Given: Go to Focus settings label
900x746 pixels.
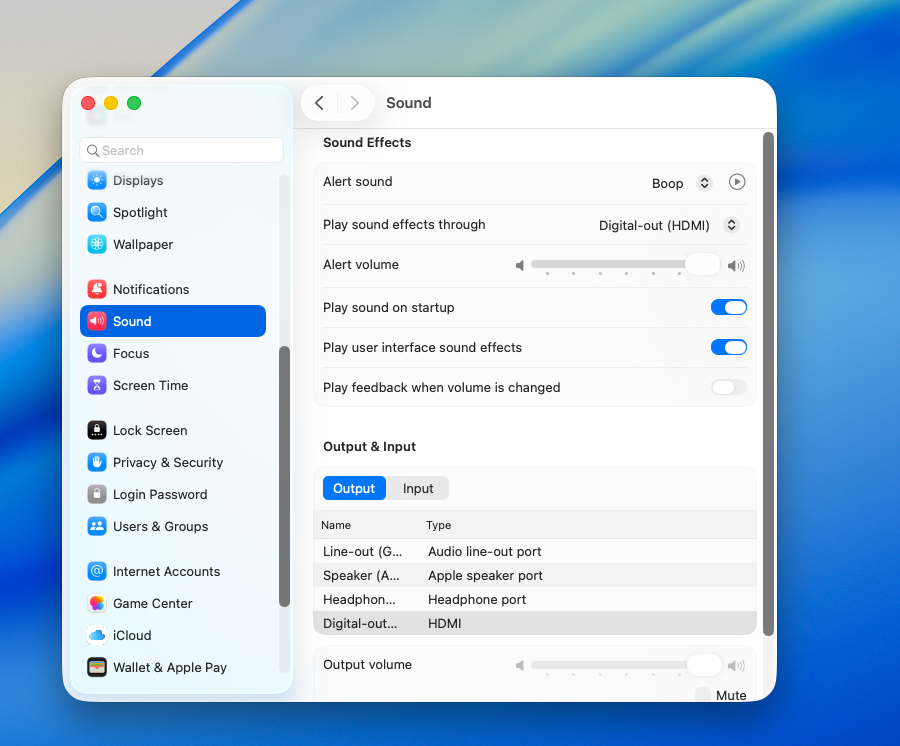Looking at the screenshot, I should 131,353.
